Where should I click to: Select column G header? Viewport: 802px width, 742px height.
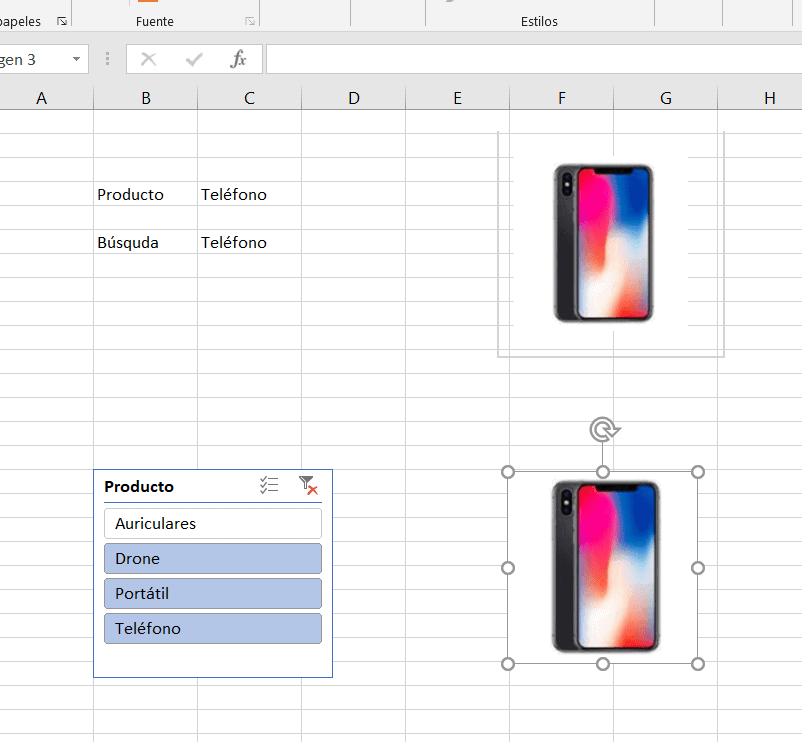click(x=665, y=98)
